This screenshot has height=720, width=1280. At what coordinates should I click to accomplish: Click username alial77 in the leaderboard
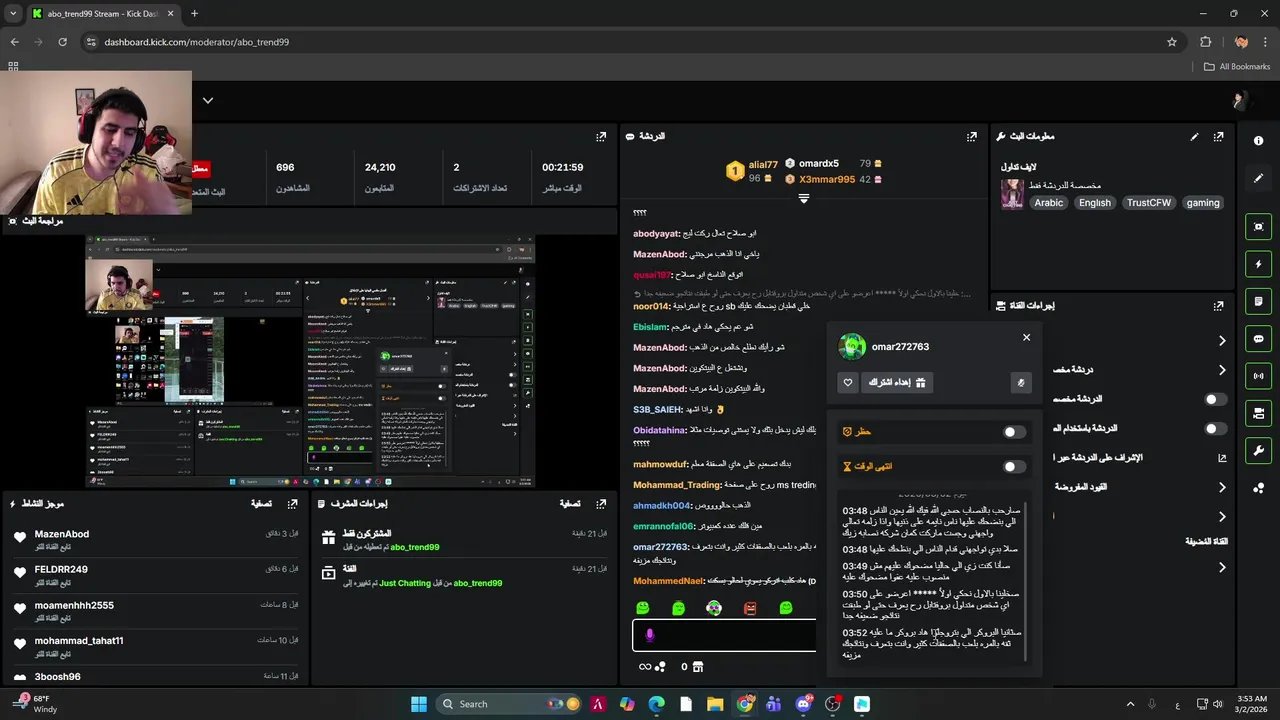coord(763,165)
